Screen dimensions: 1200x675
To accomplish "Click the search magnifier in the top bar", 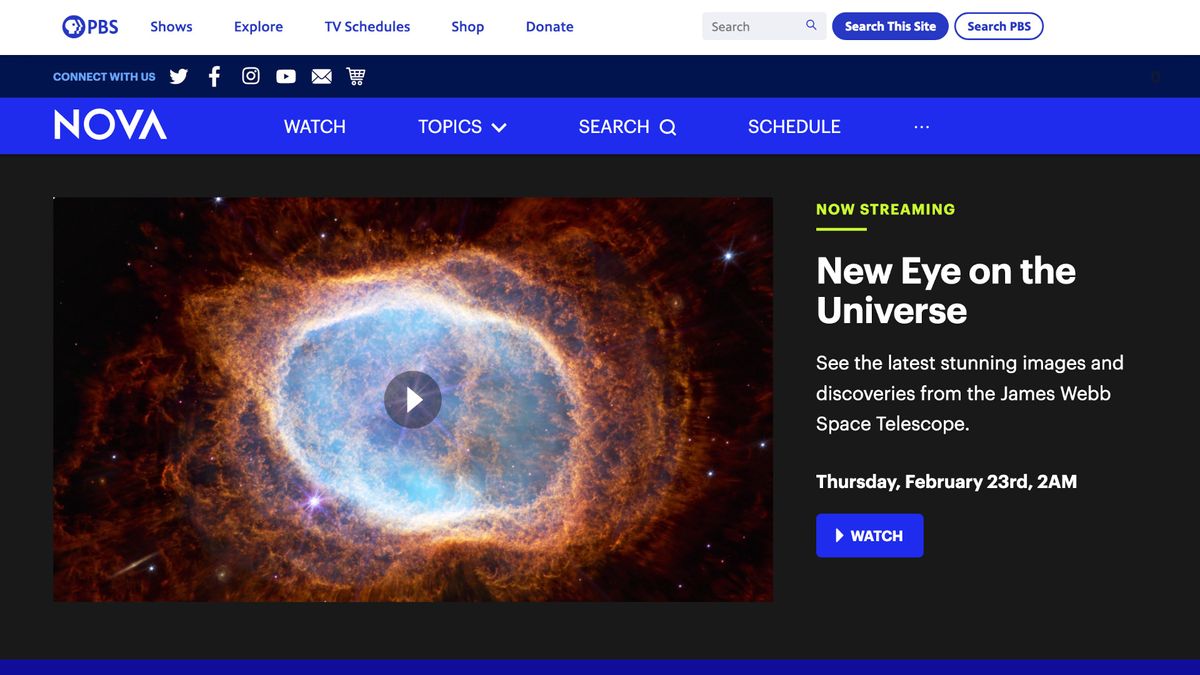I will (x=810, y=26).
